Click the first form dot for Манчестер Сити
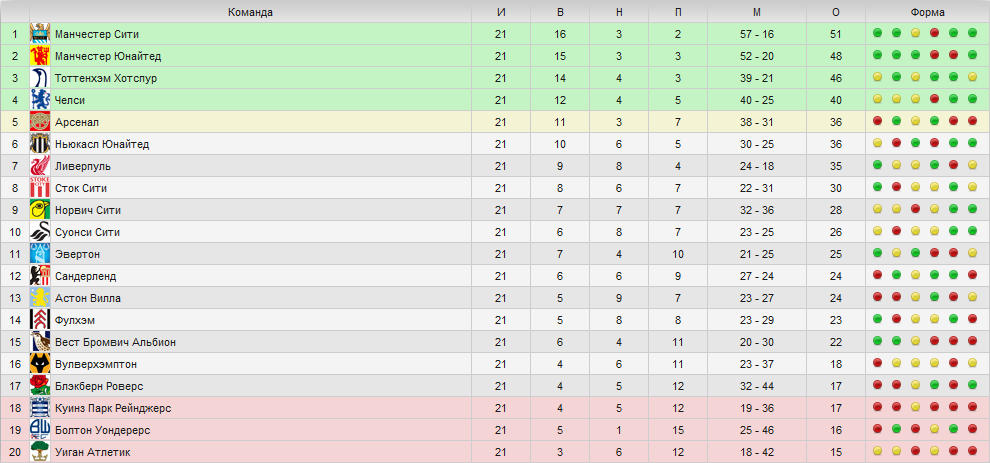 pyautogui.click(x=877, y=33)
